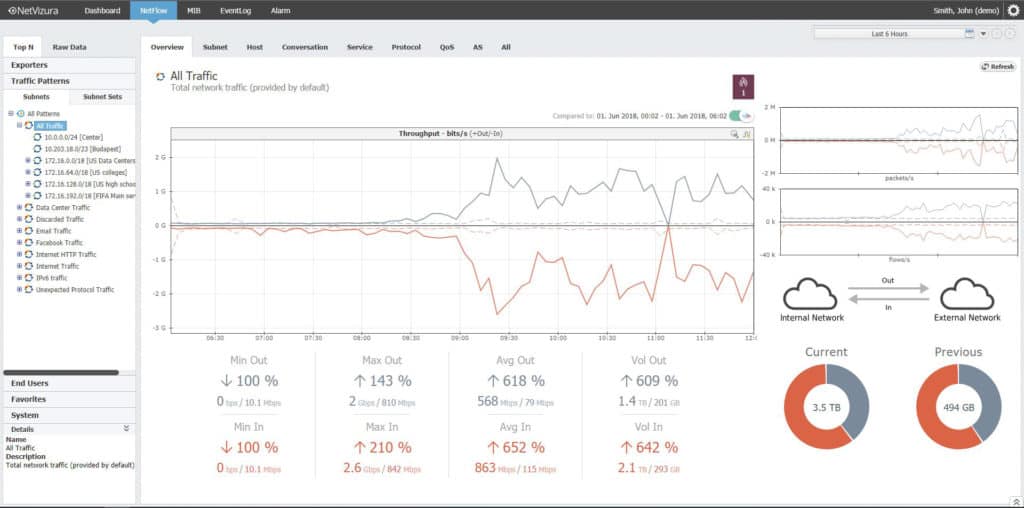Expand the 172.16.128.0/18 US high school node

(28, 184)
